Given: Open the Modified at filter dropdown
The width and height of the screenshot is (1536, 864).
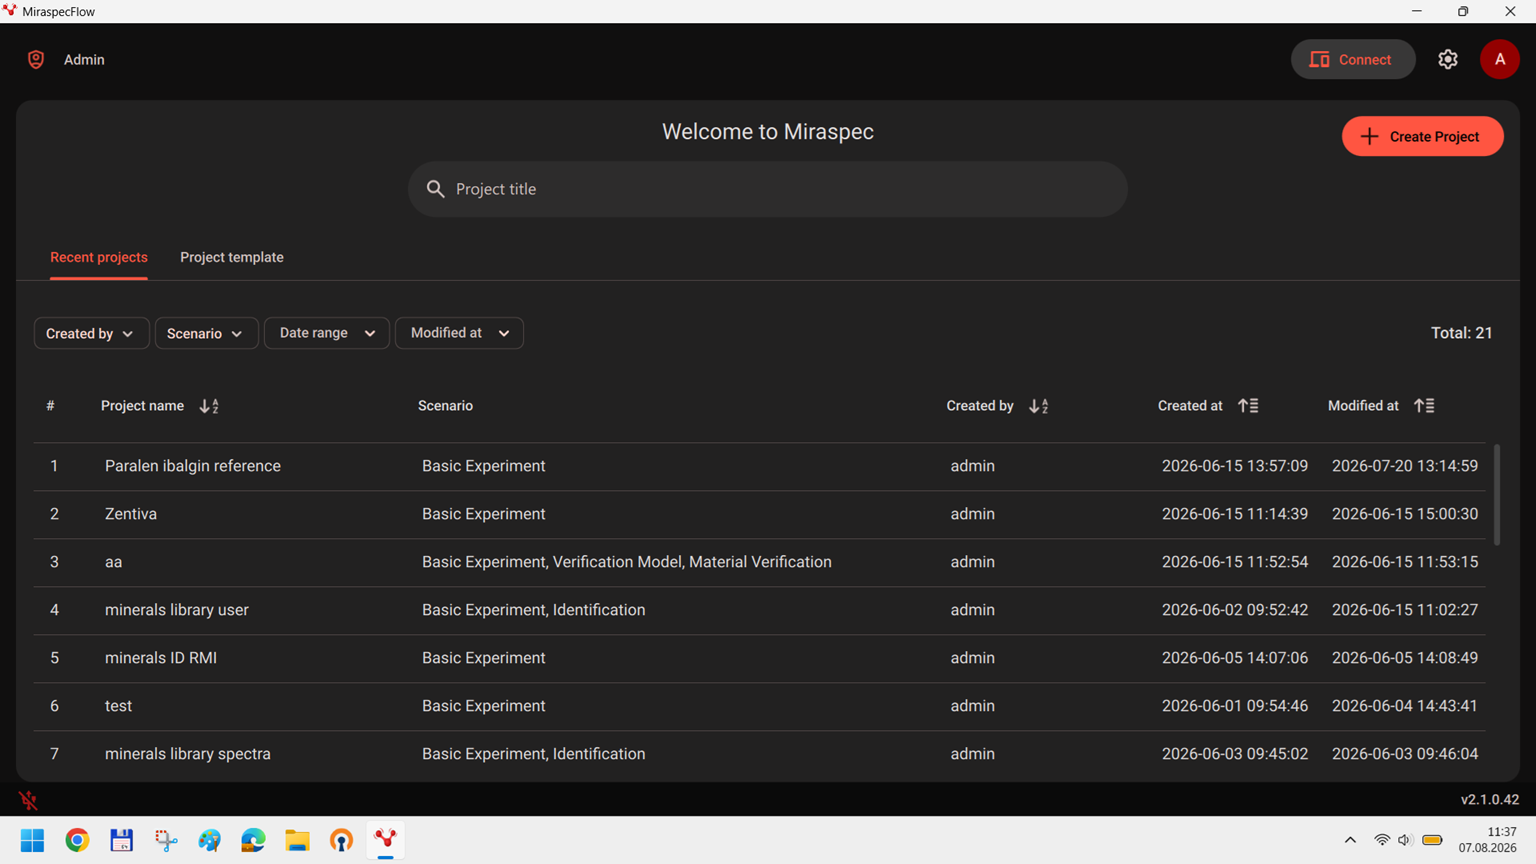Looking at the screenshot, I should tap(459, 333).
